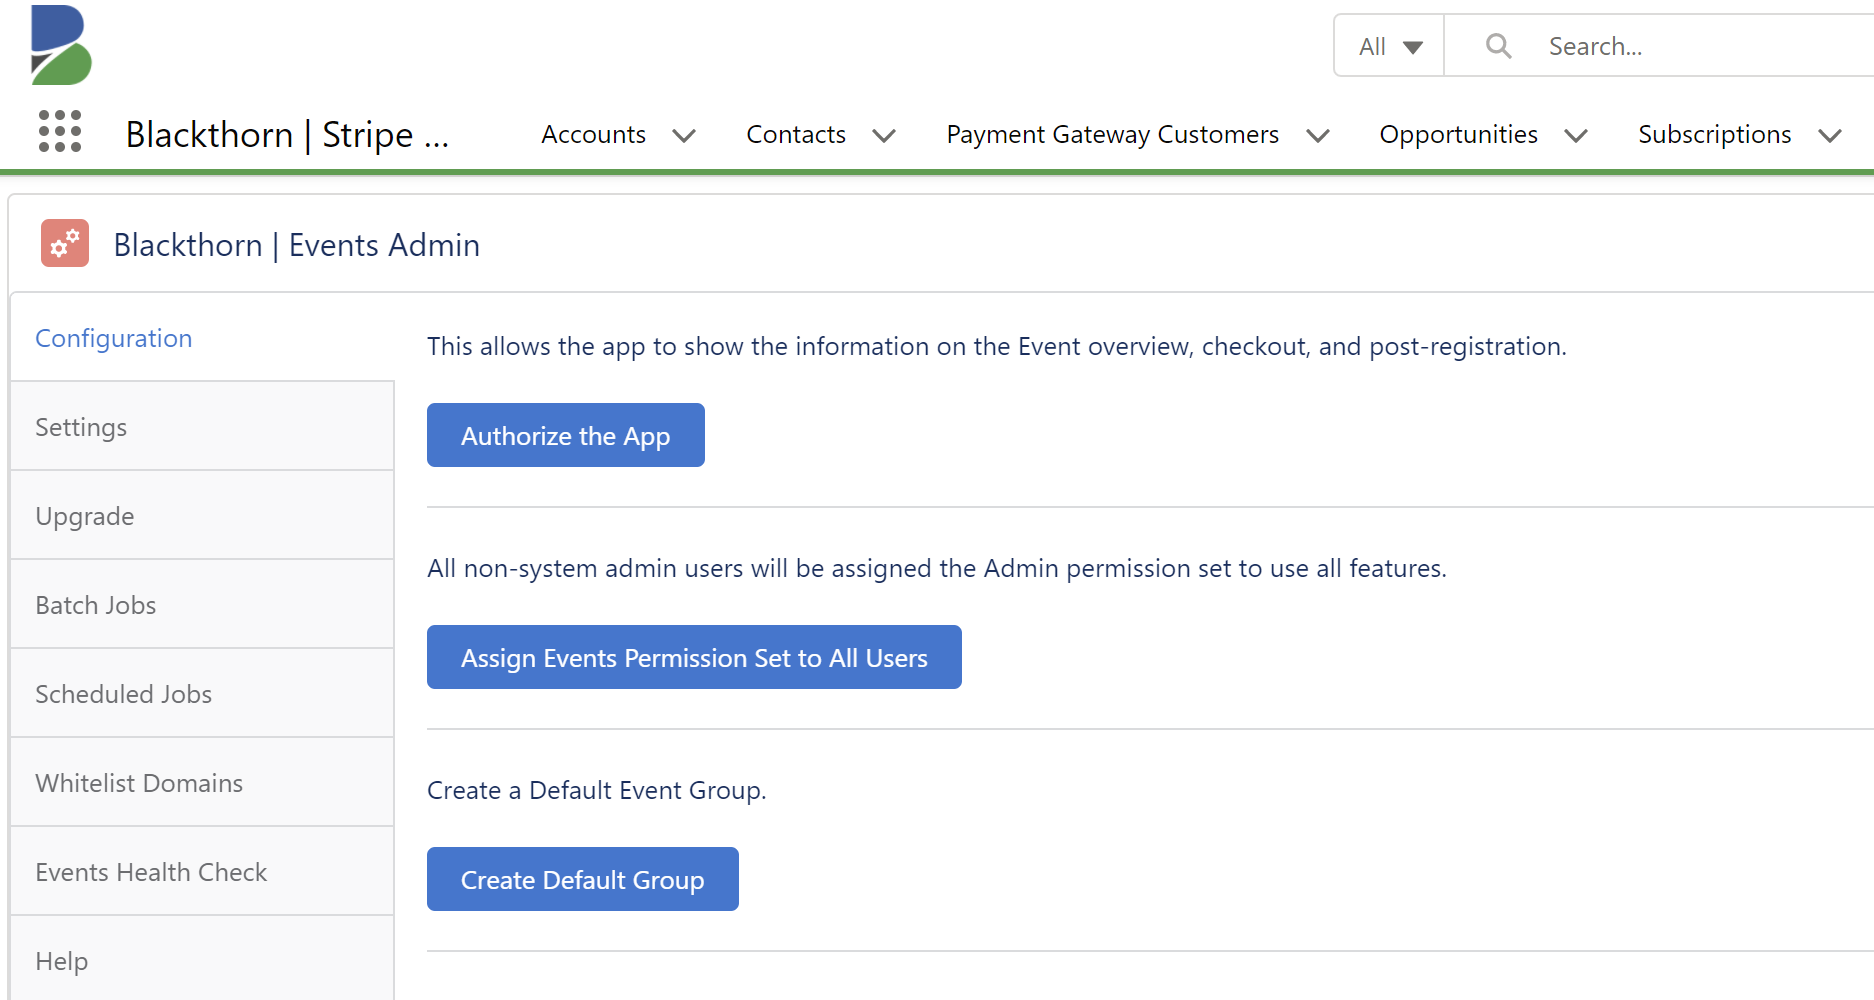Open Scheduled Jobs in sidebar
This screenshot has width=1874, height=1000.
point(202,694)
